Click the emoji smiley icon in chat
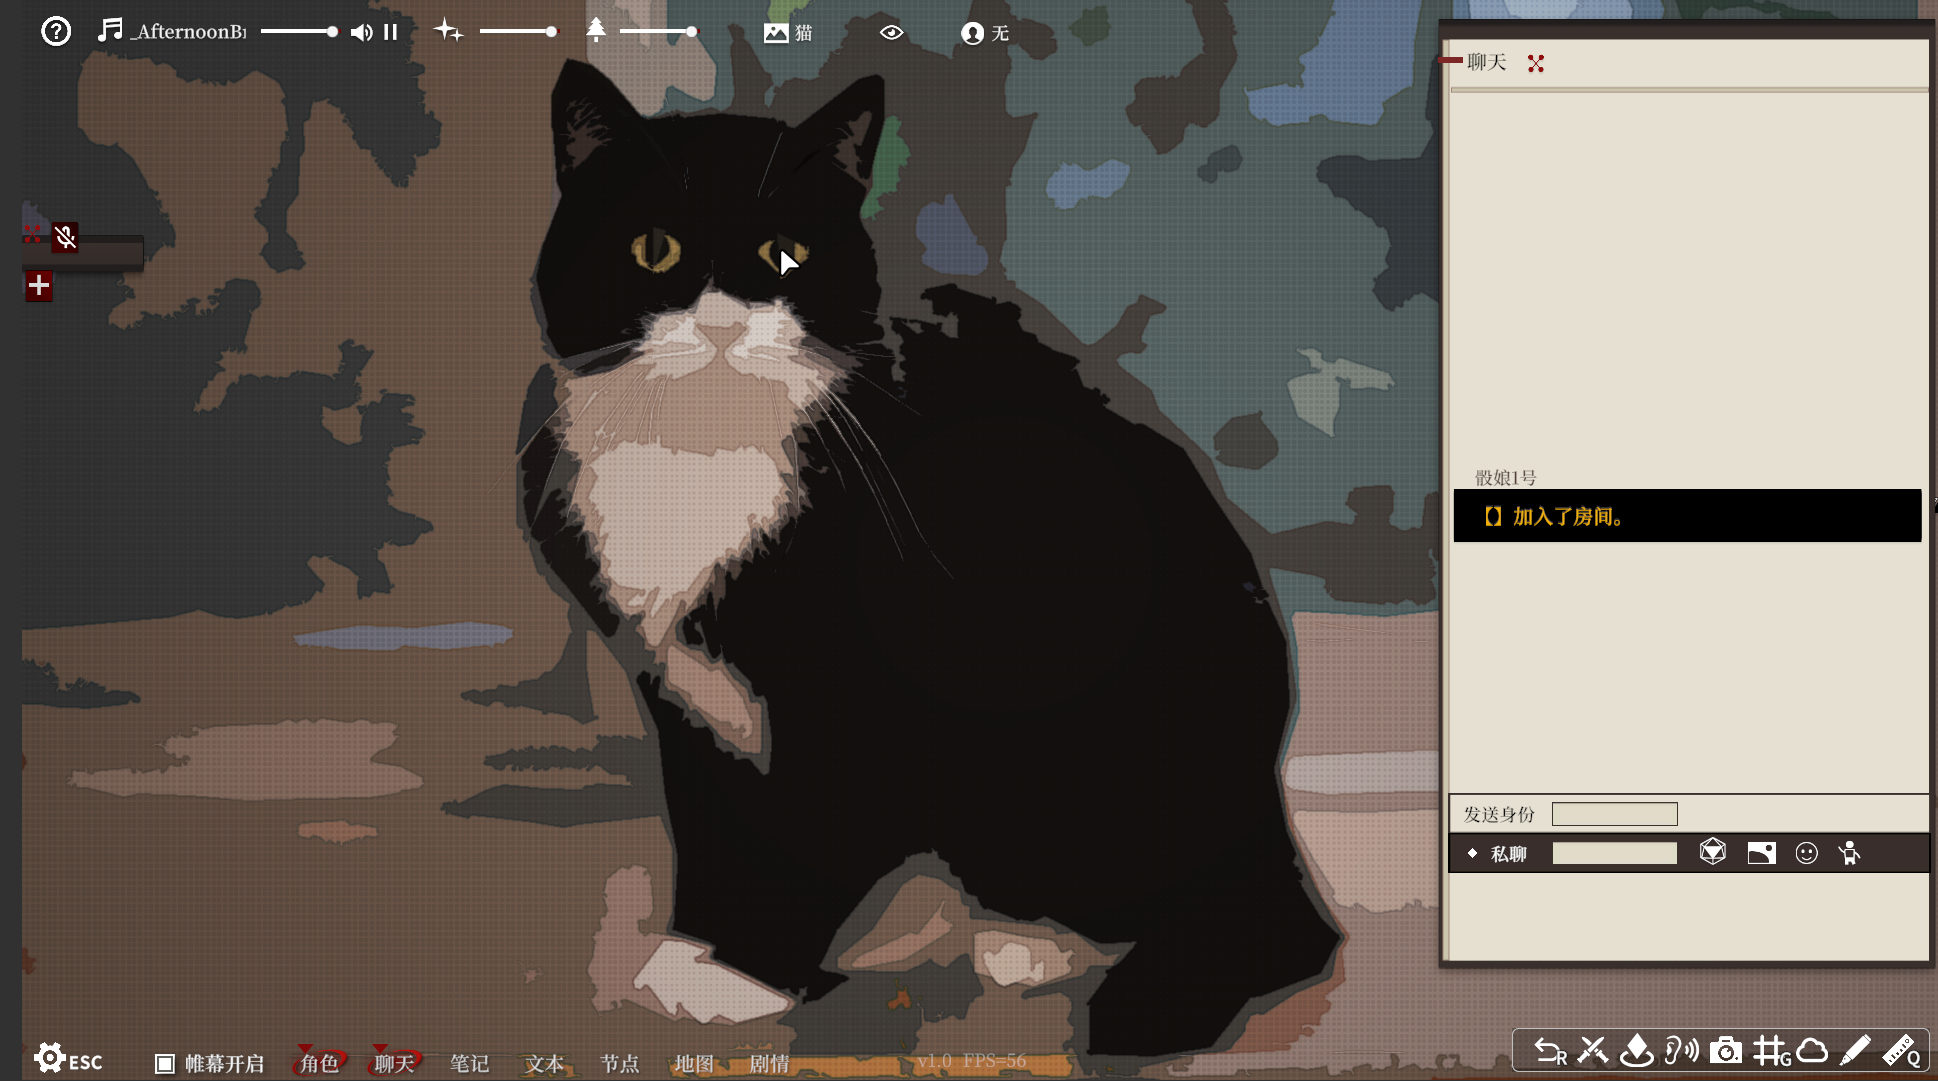 [1806, 853]
